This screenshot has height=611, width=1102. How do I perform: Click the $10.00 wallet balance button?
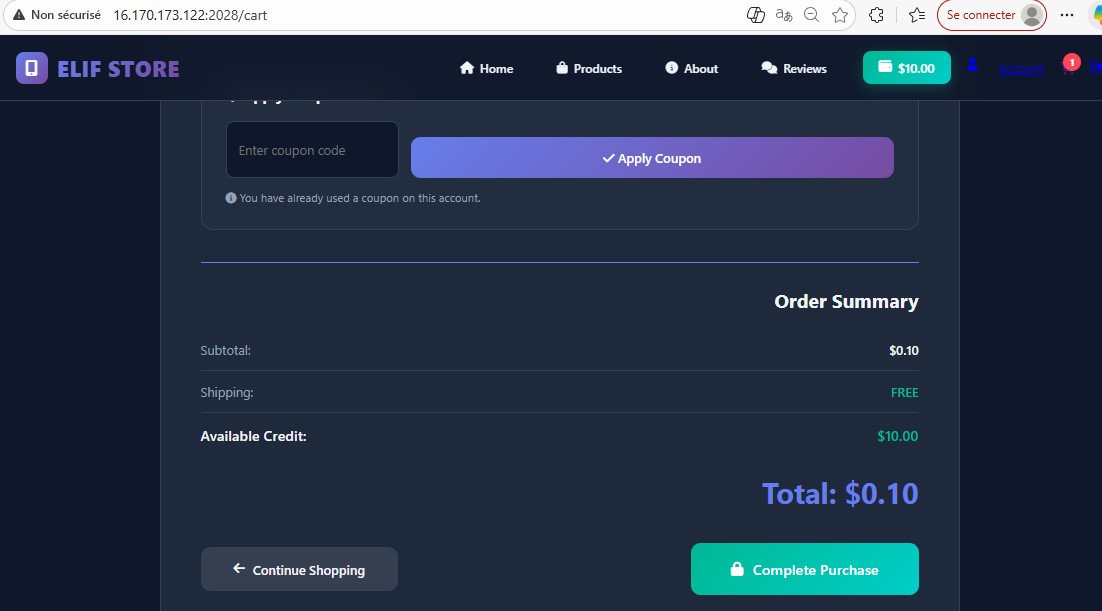click(x=907, y=67)
